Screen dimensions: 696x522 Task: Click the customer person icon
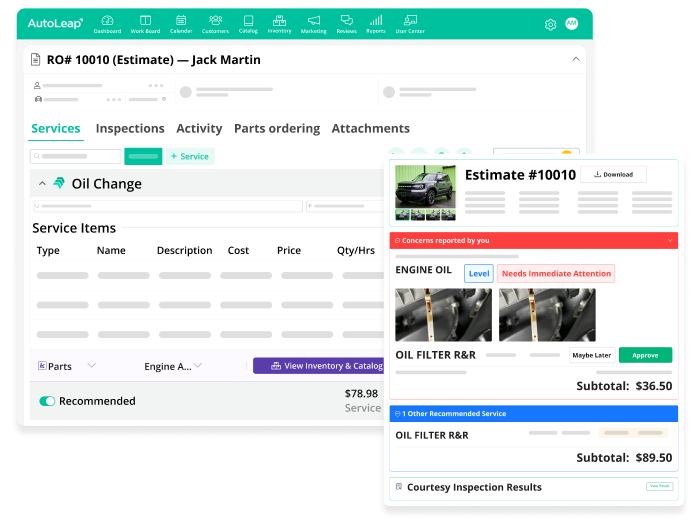click(37, 85)
